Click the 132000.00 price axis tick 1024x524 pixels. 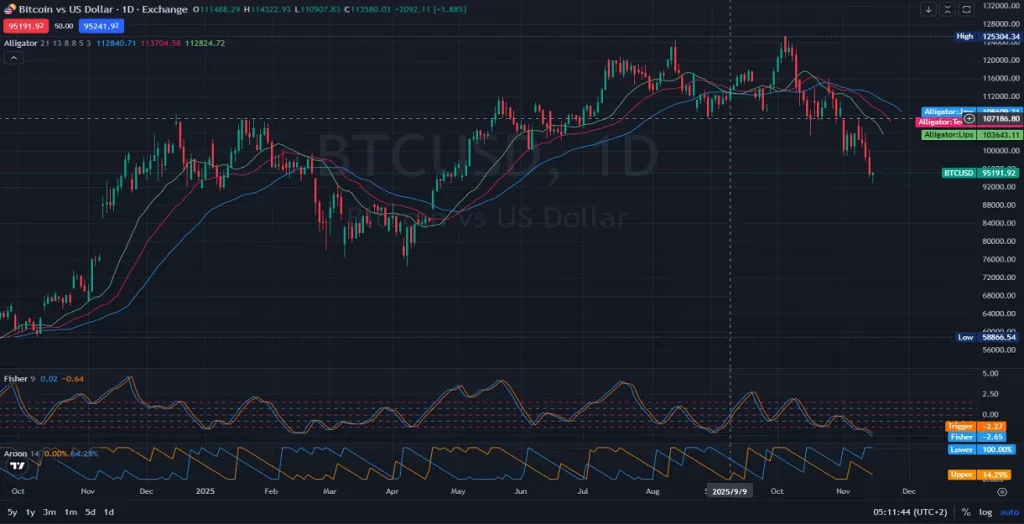coord(1000,6)
